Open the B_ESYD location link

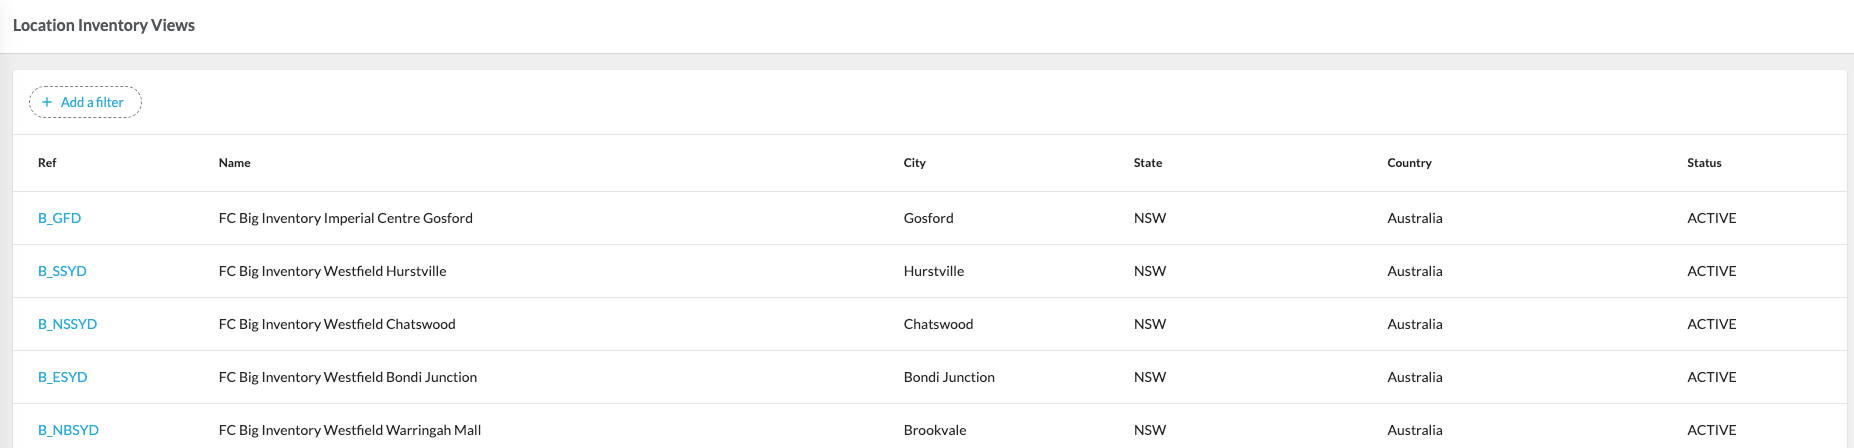63,377
